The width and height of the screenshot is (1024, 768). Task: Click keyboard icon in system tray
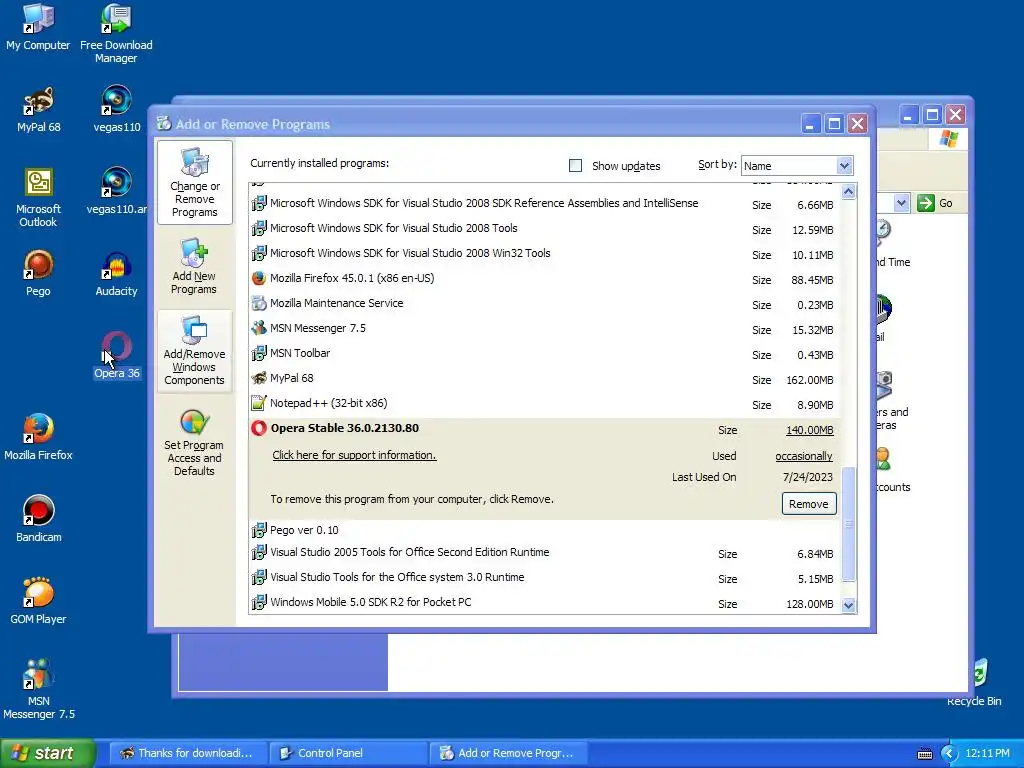coord(925,754)
